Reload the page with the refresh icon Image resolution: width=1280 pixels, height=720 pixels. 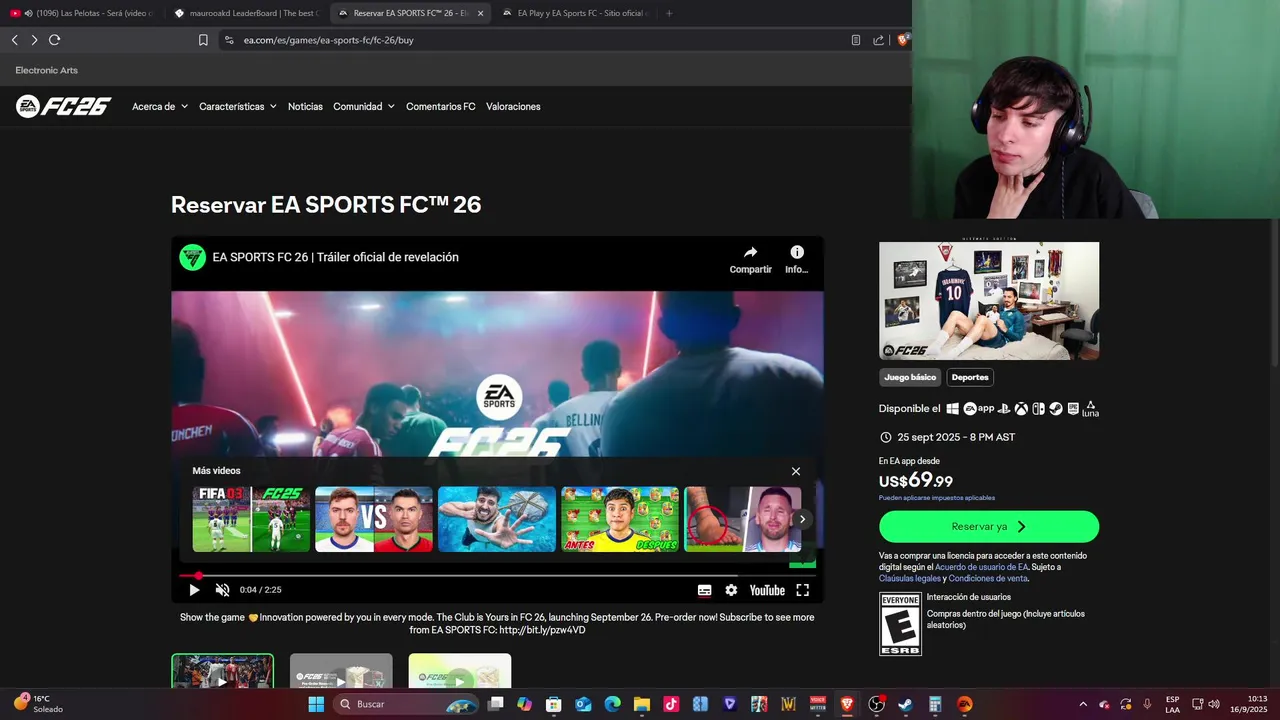click(x=54, y=40)
